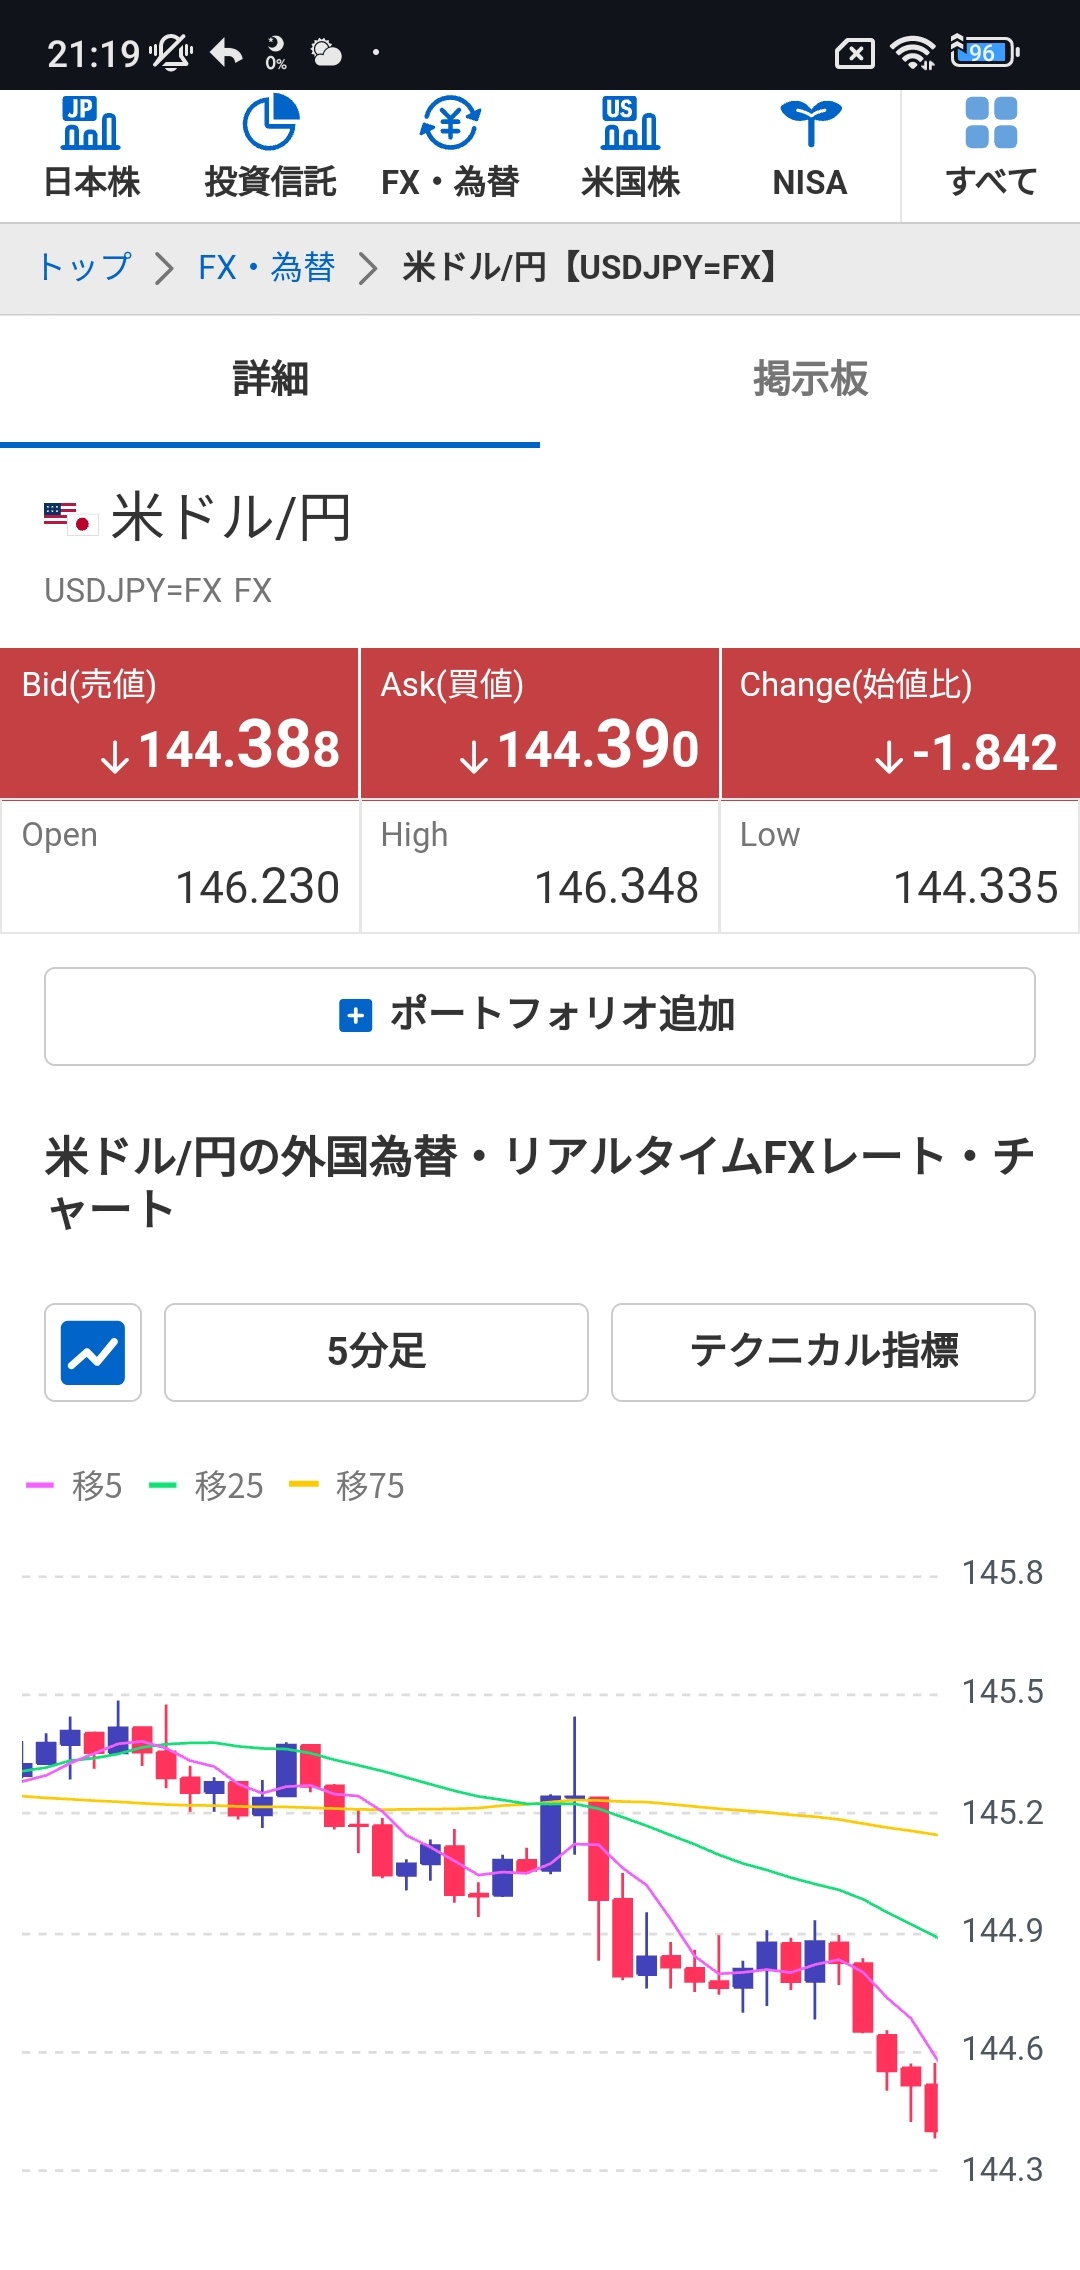Open the テクニカル指標 indicator selector

point(823,1352)
